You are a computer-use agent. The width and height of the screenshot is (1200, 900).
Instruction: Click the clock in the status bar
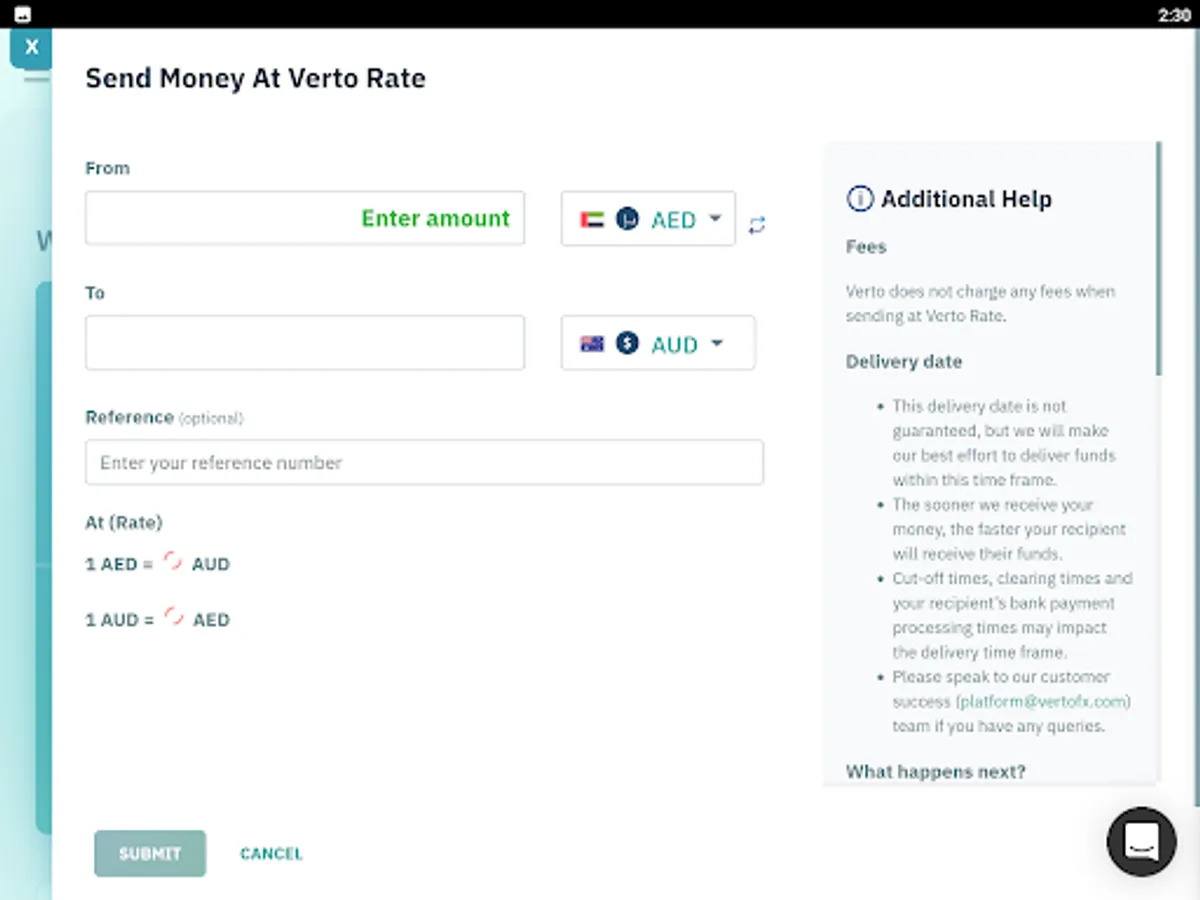point(1174,15)
